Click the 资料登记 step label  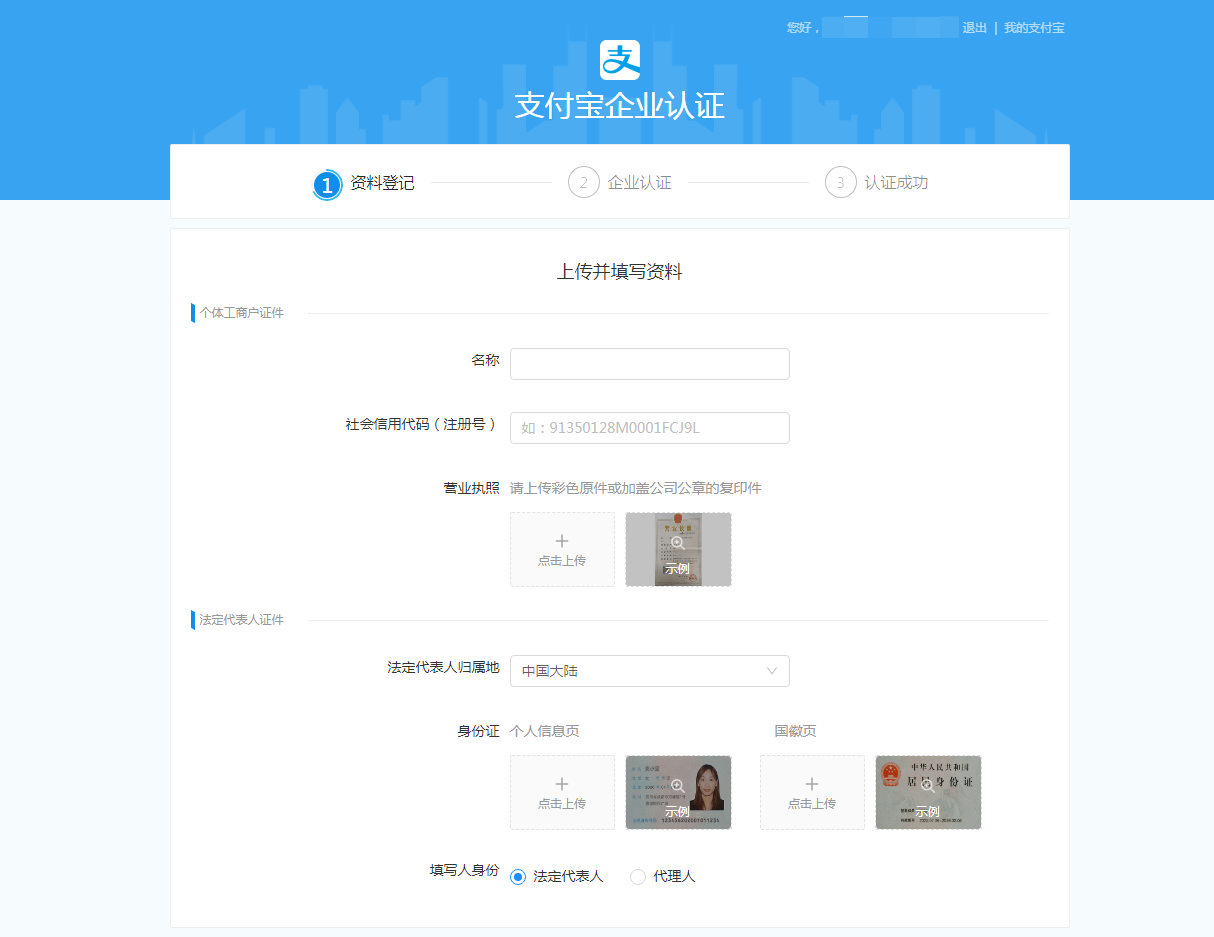click(382, 183)
